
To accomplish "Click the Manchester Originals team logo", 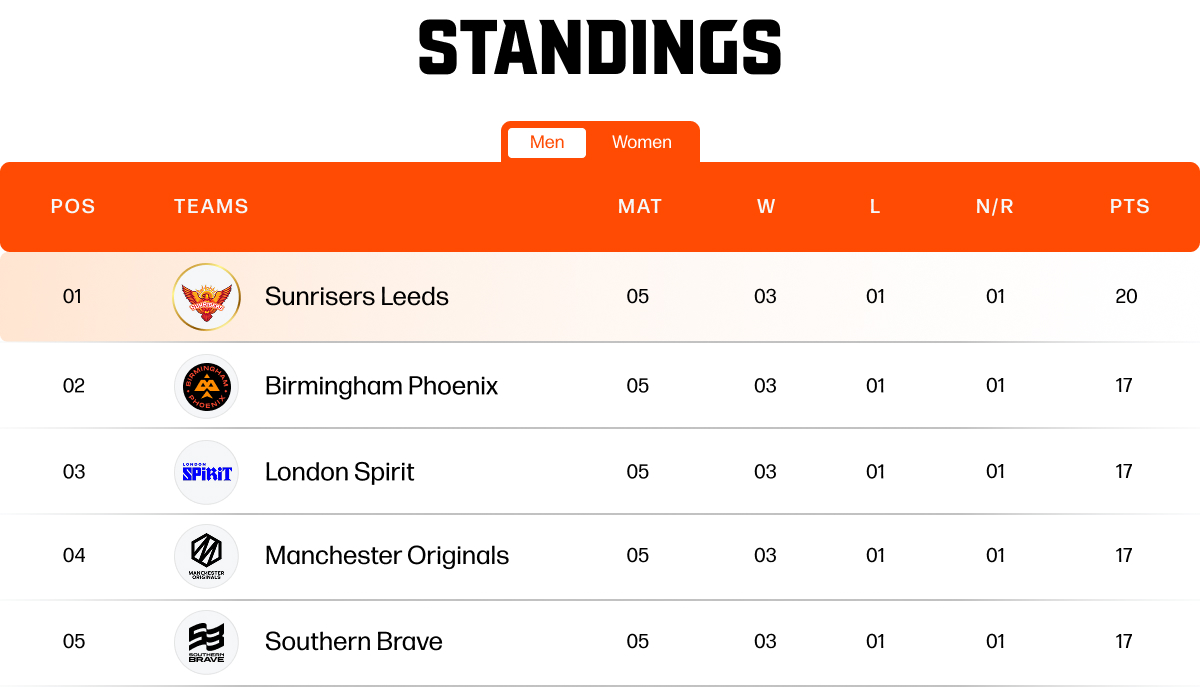I will (x=206, y=556).
